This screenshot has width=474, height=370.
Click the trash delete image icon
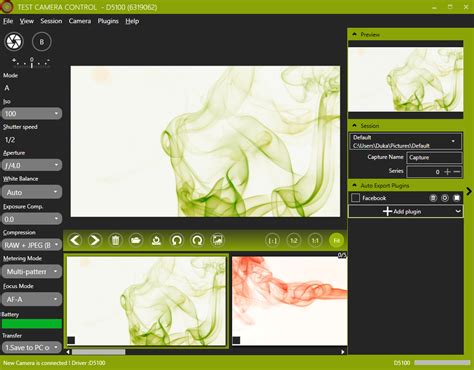pos(115,240)
